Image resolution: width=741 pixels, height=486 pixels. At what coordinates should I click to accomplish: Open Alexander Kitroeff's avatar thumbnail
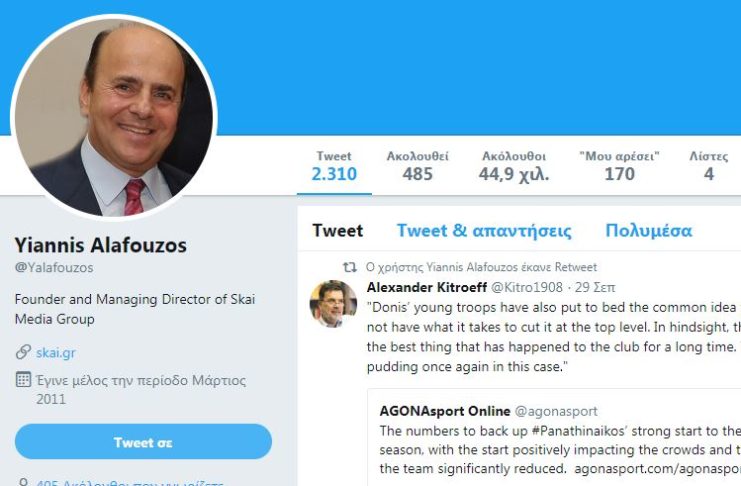333,304
